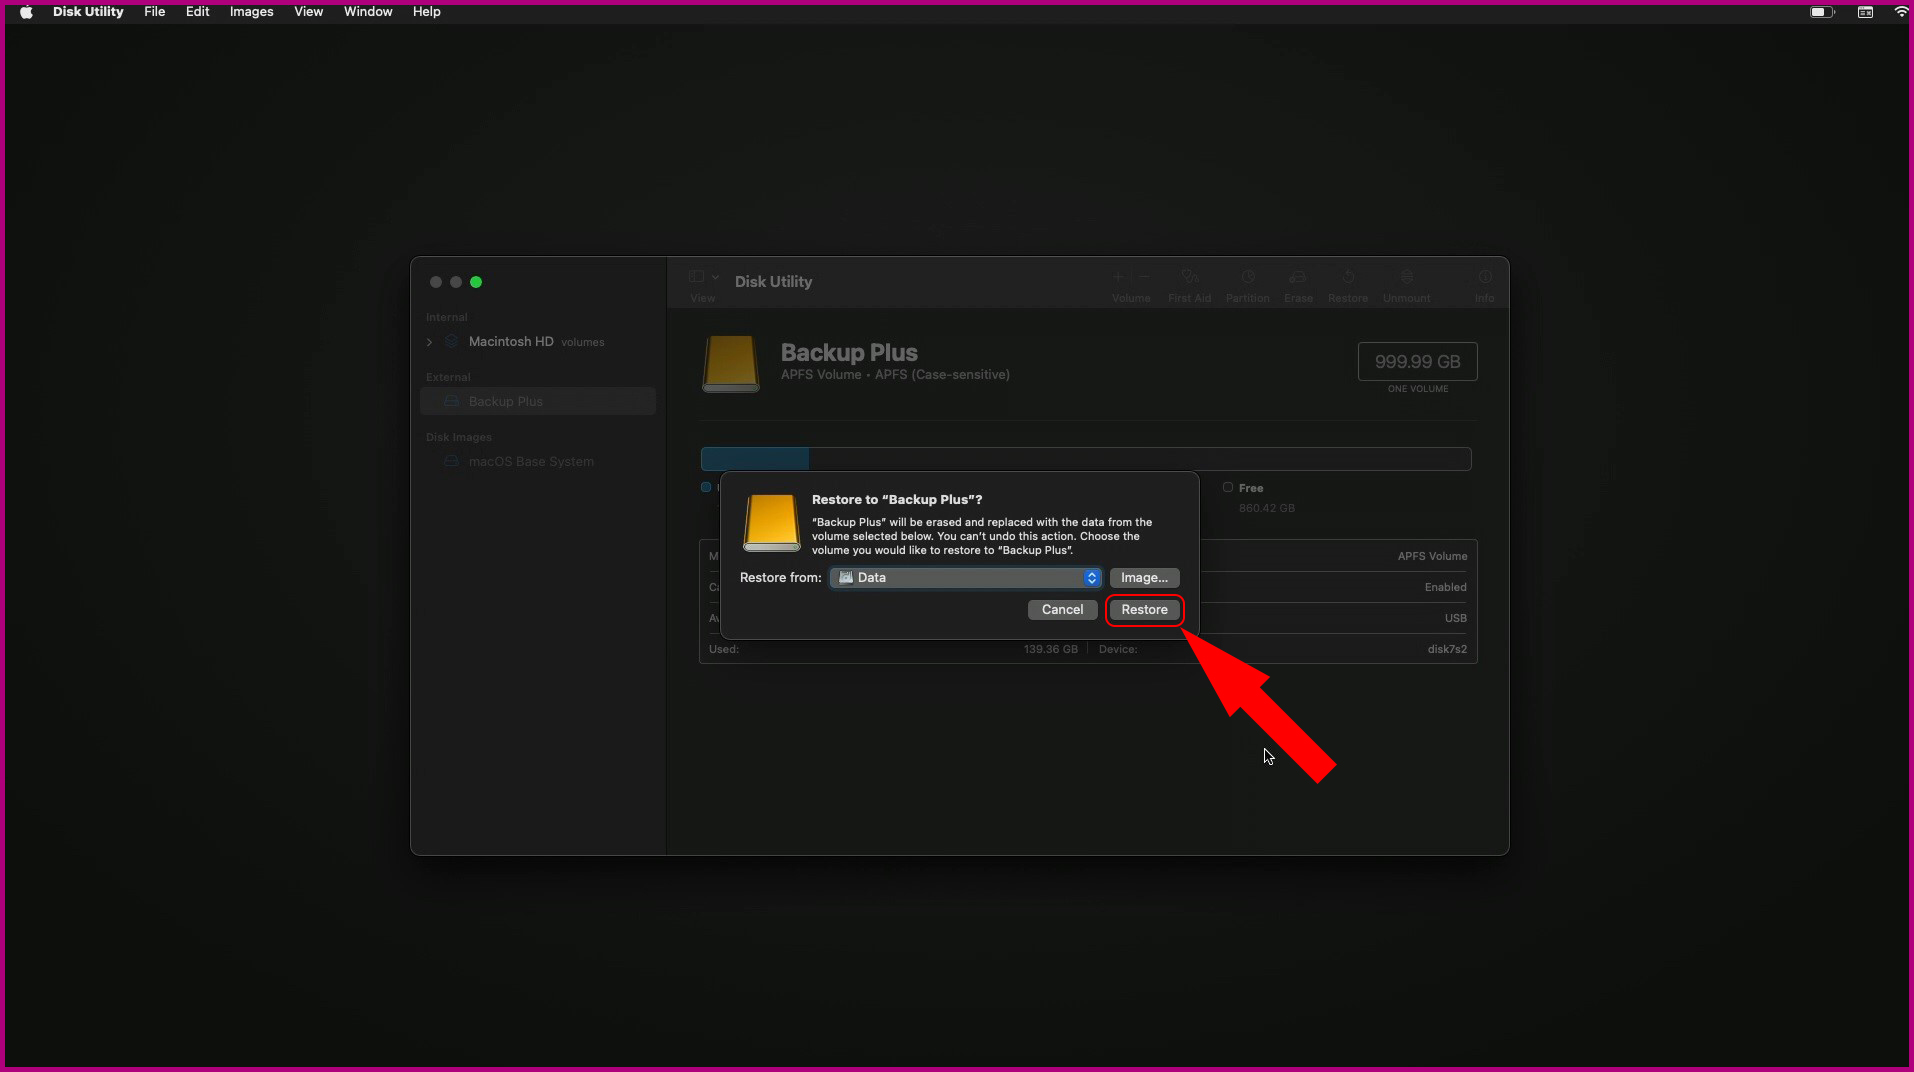Expand Macintosh HD in the sidebar

click(429, 341)
